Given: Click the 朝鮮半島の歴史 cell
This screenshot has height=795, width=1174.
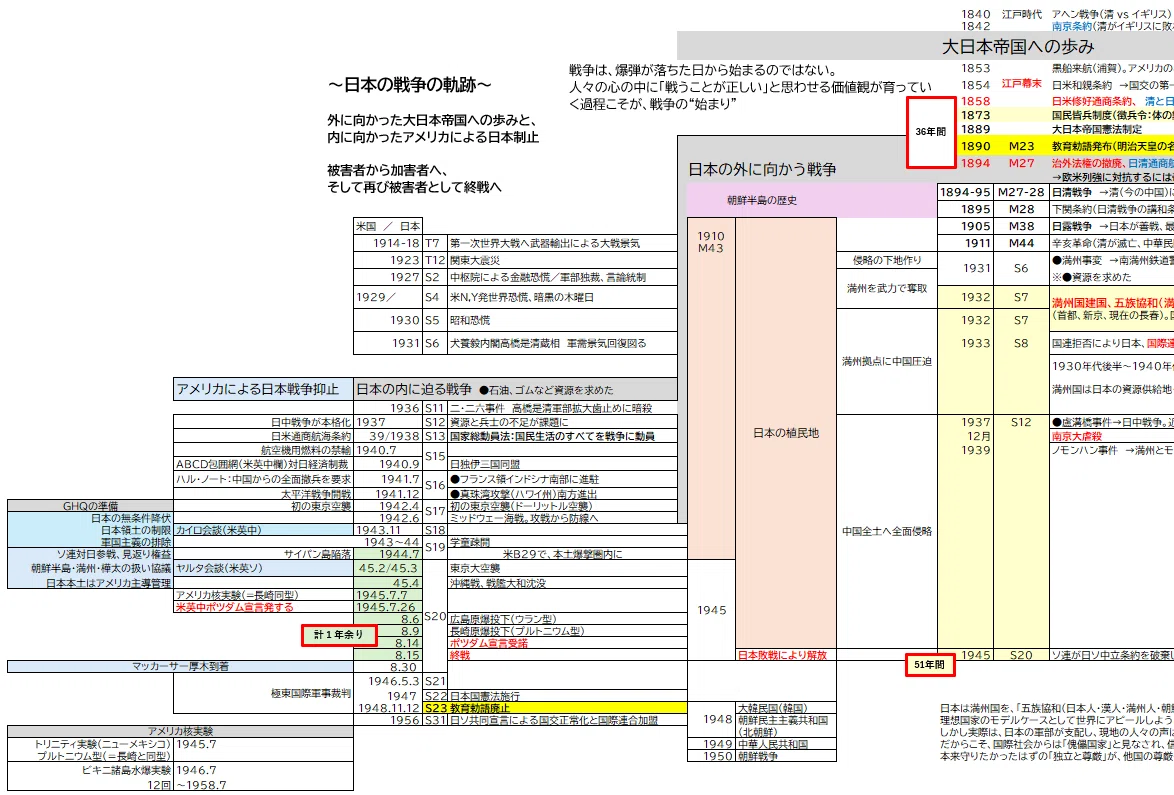Looking at the screenshot, I should pos(812,201).
